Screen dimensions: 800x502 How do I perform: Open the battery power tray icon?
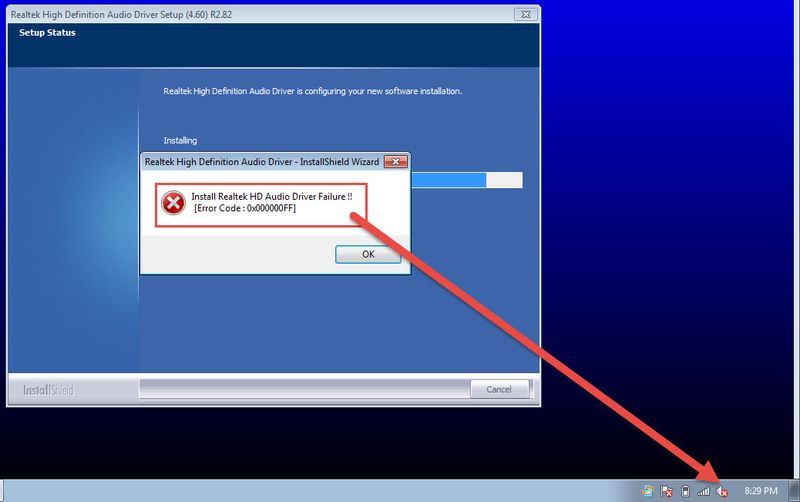pos(686,491)
